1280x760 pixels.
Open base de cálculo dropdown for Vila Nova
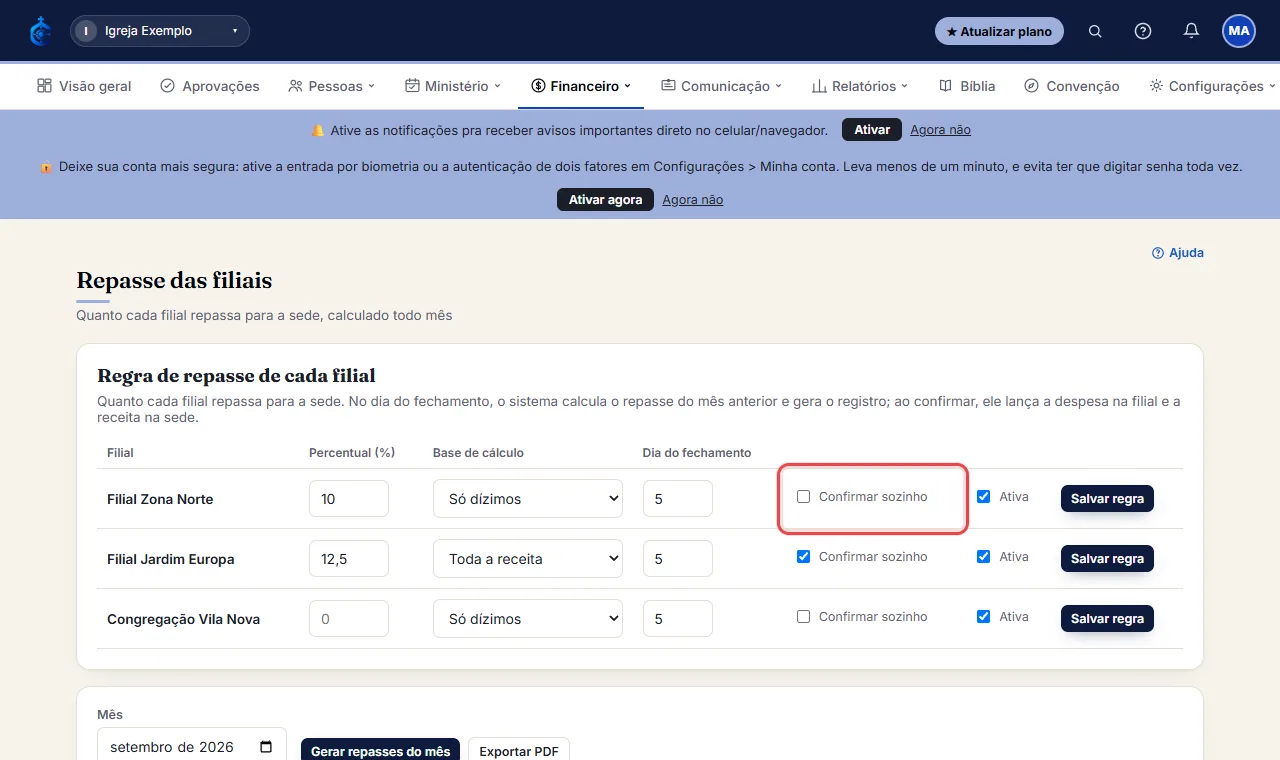[x=528, y=619]
